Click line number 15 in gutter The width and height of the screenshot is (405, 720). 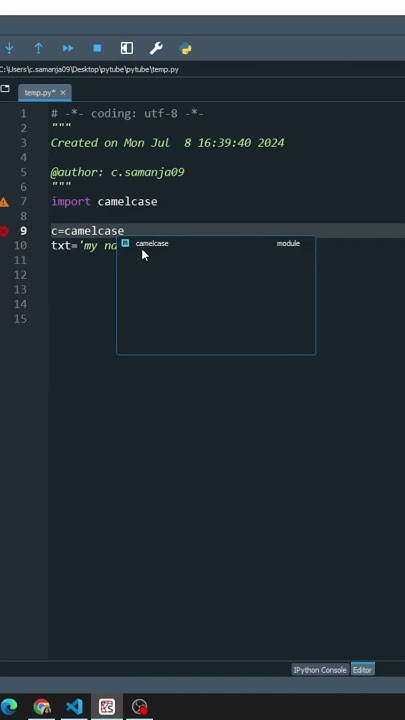pos(20,319)
